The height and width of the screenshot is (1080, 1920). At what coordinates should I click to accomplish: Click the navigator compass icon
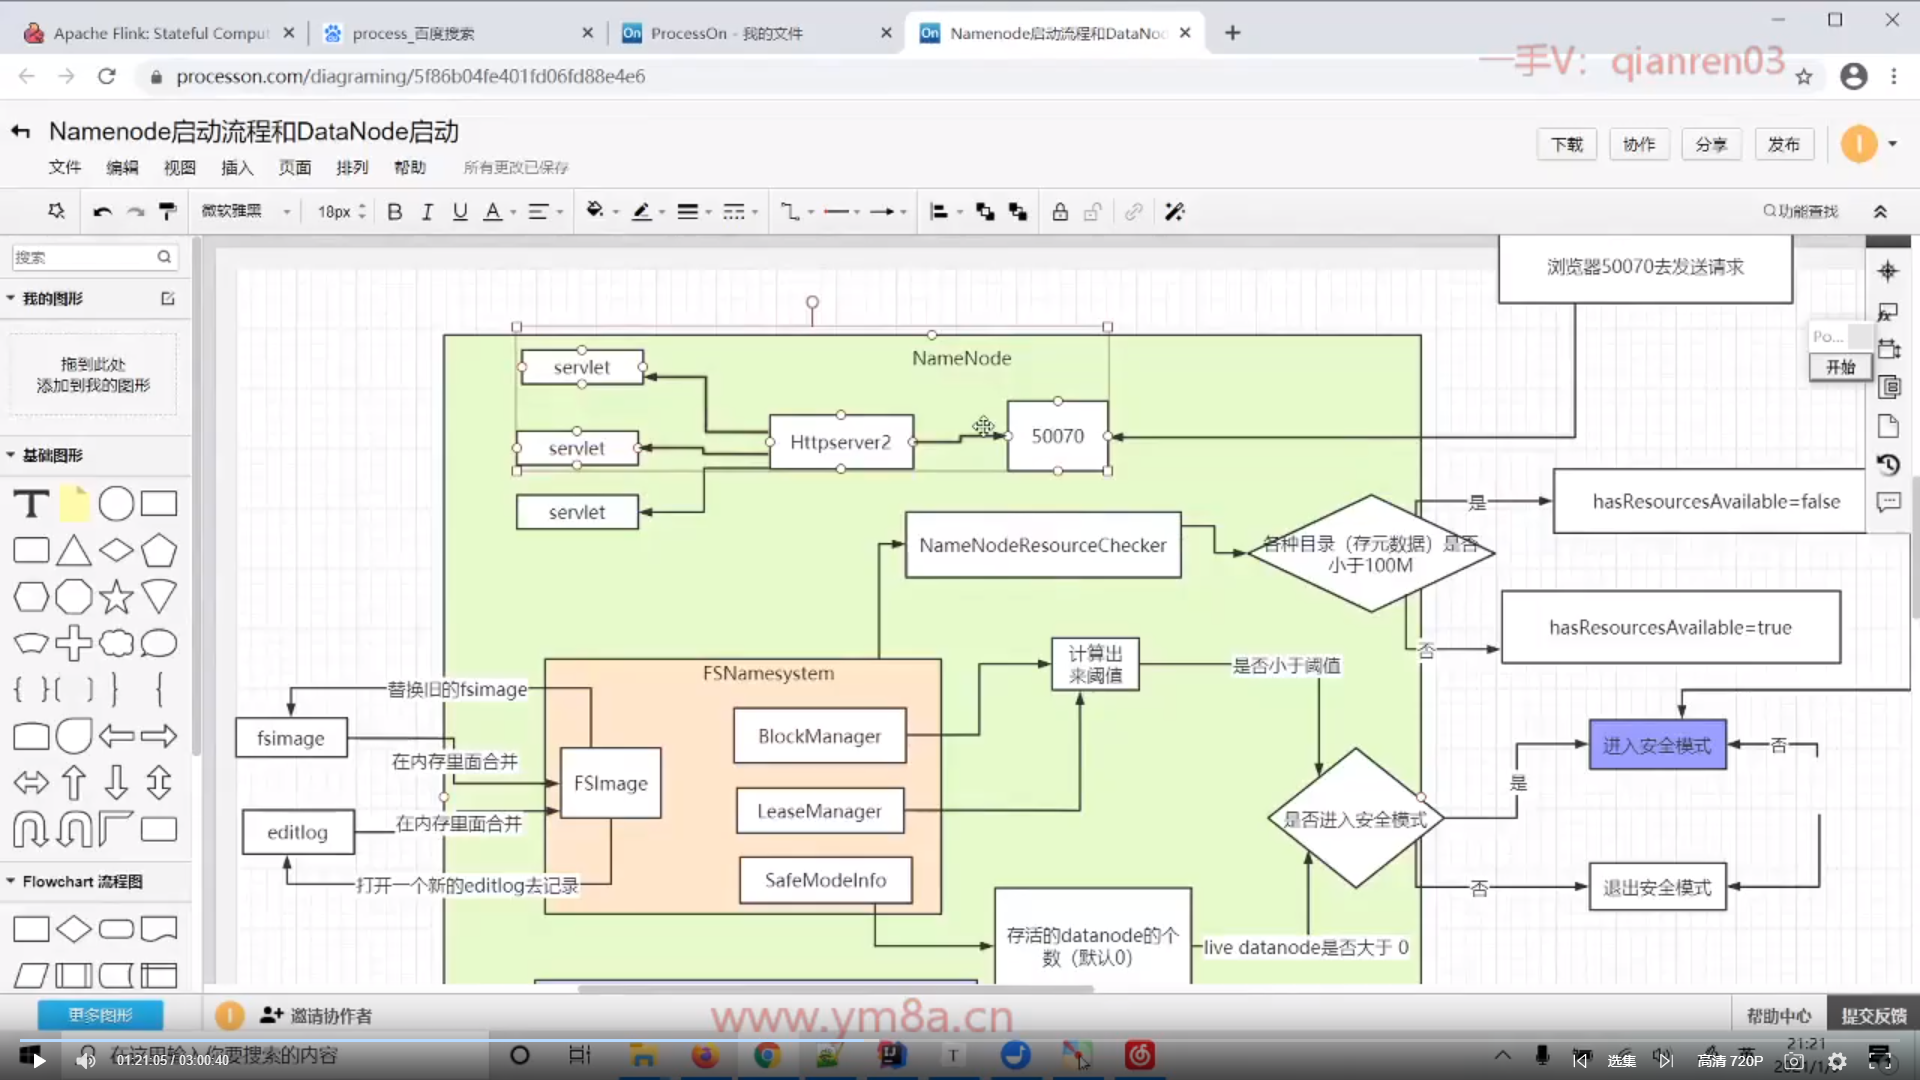(x=1888, y=271)
